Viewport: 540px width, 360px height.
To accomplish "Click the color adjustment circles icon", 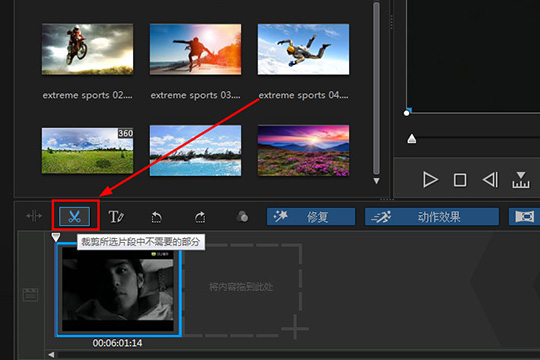I will coord(242,217).
